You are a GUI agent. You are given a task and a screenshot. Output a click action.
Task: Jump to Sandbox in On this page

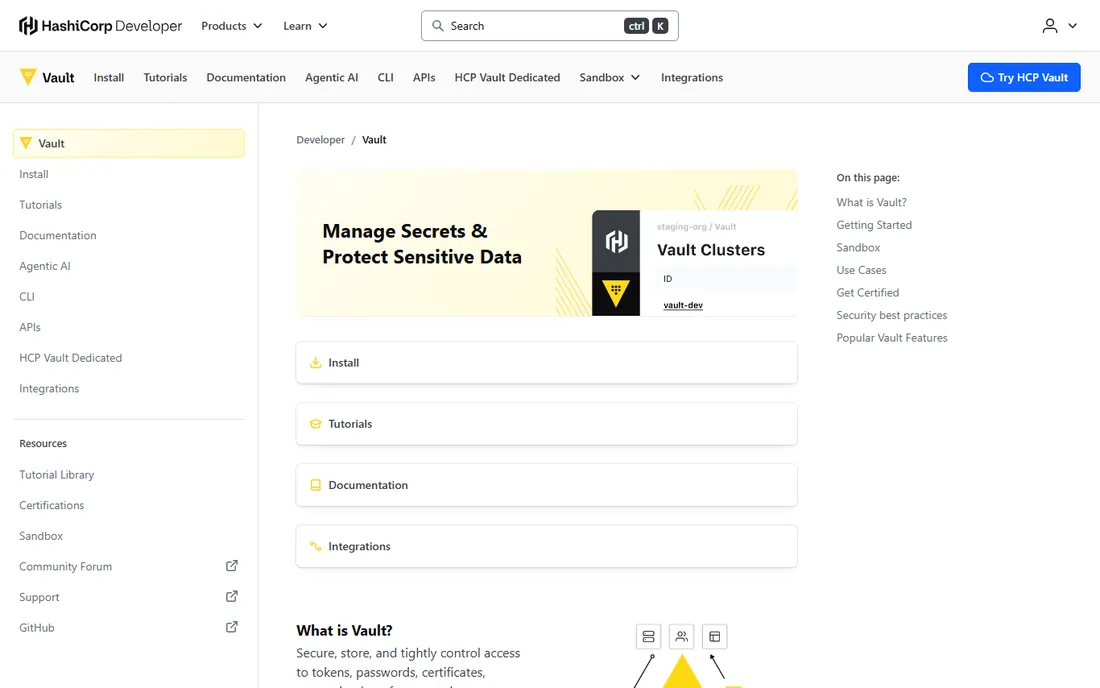858,248
